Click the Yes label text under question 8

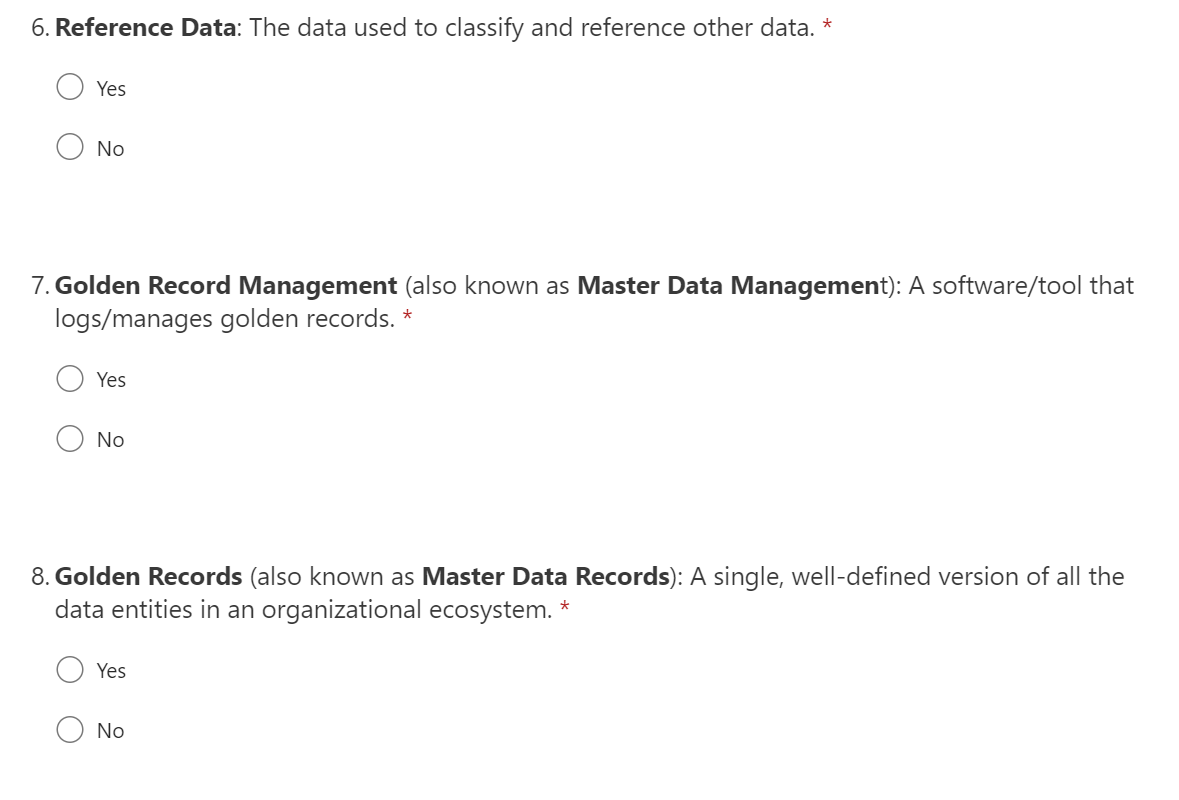111,671
